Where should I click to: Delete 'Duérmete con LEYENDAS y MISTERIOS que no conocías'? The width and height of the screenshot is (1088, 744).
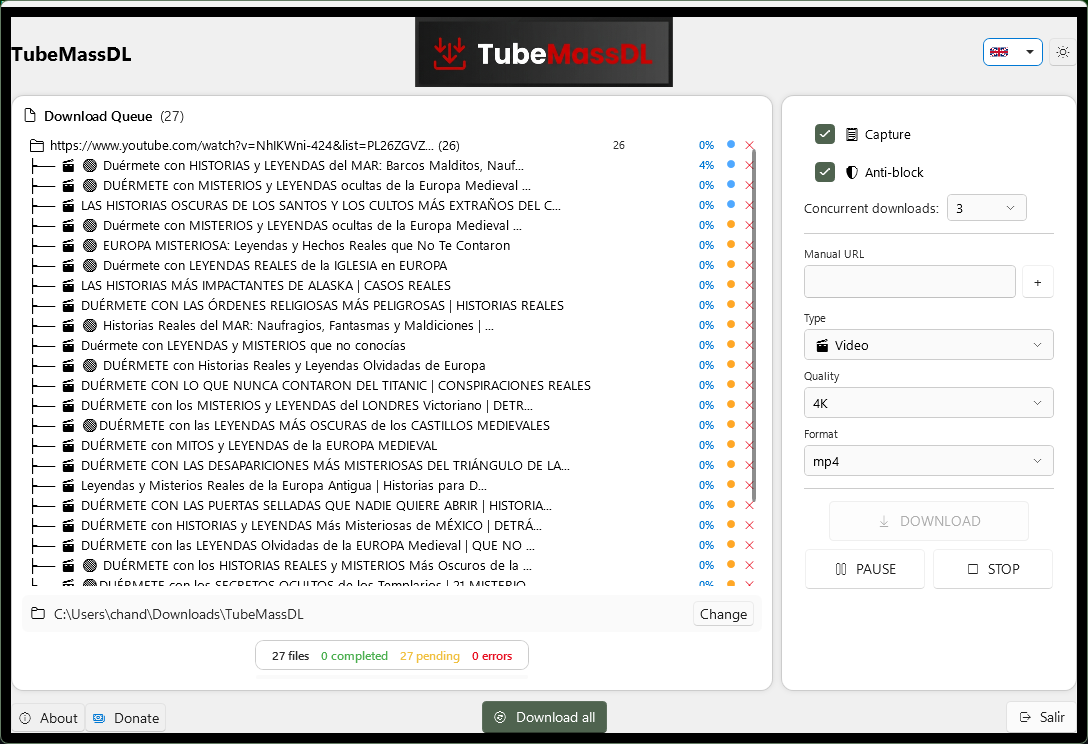point(749,346)
